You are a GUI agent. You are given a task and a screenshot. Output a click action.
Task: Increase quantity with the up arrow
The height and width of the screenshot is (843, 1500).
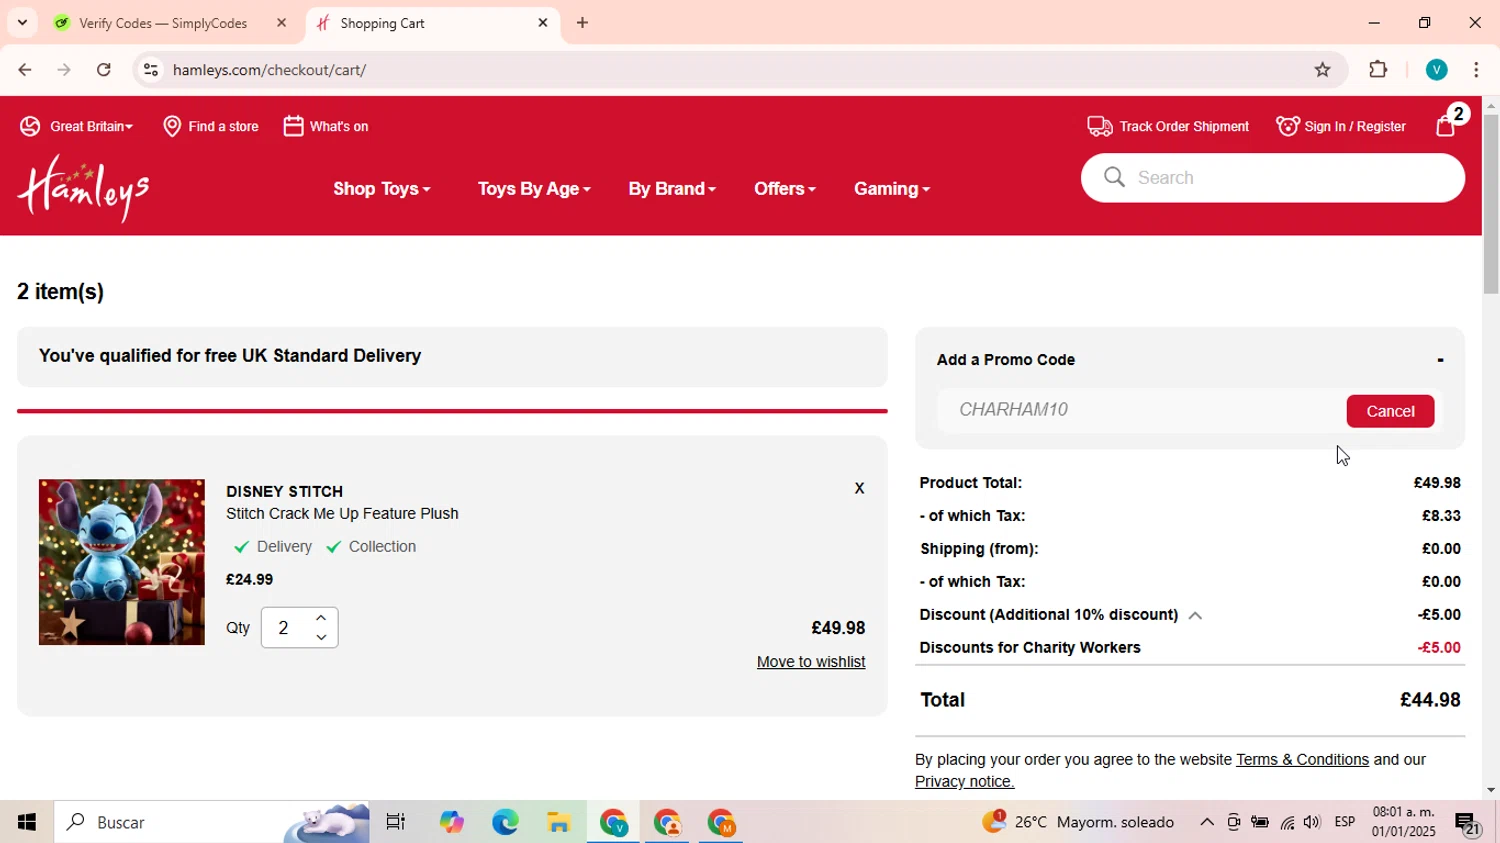point(321,618)
